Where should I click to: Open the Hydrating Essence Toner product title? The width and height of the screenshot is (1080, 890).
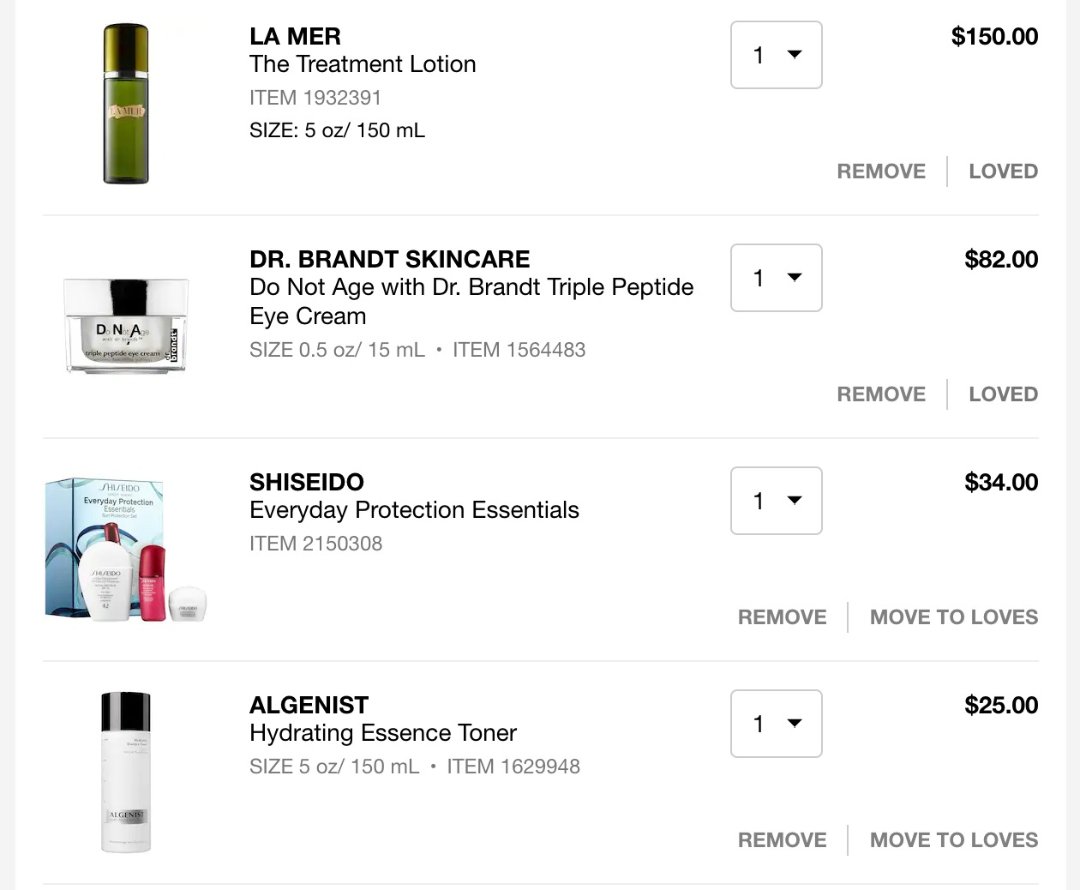click(x=383, y=733)
